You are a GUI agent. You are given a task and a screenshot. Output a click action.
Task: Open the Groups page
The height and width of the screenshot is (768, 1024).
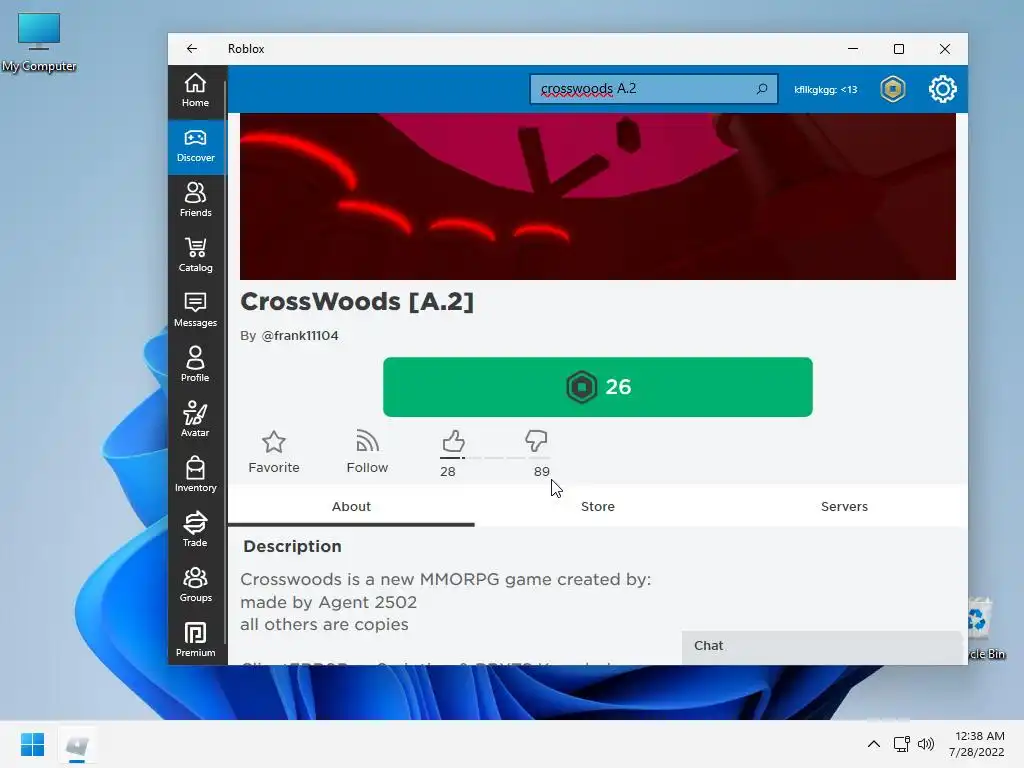[x=195, y=584]
